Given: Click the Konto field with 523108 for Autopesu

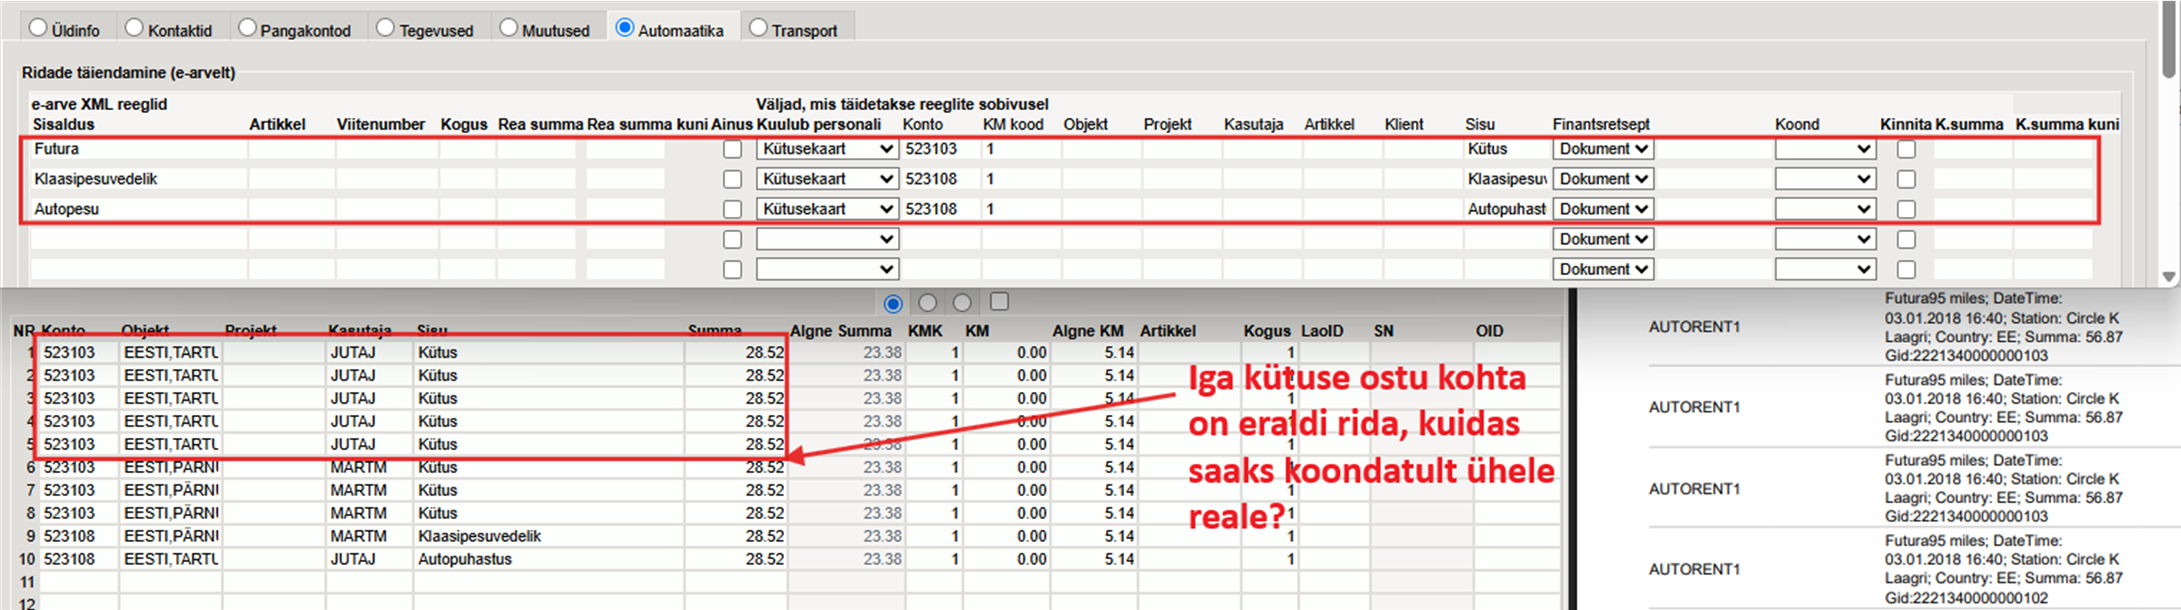Looking at the screenshot, I should point(940,209).
